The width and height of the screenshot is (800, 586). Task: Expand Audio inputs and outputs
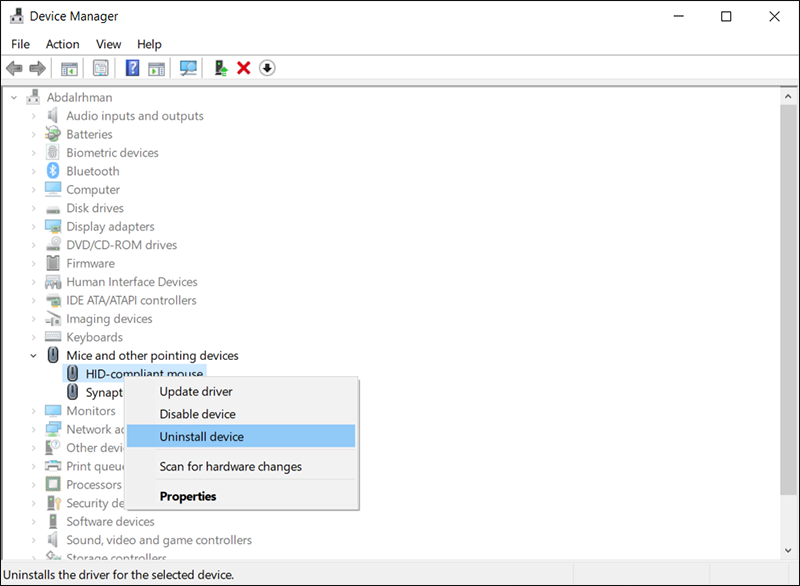click(x=34, y=116)
